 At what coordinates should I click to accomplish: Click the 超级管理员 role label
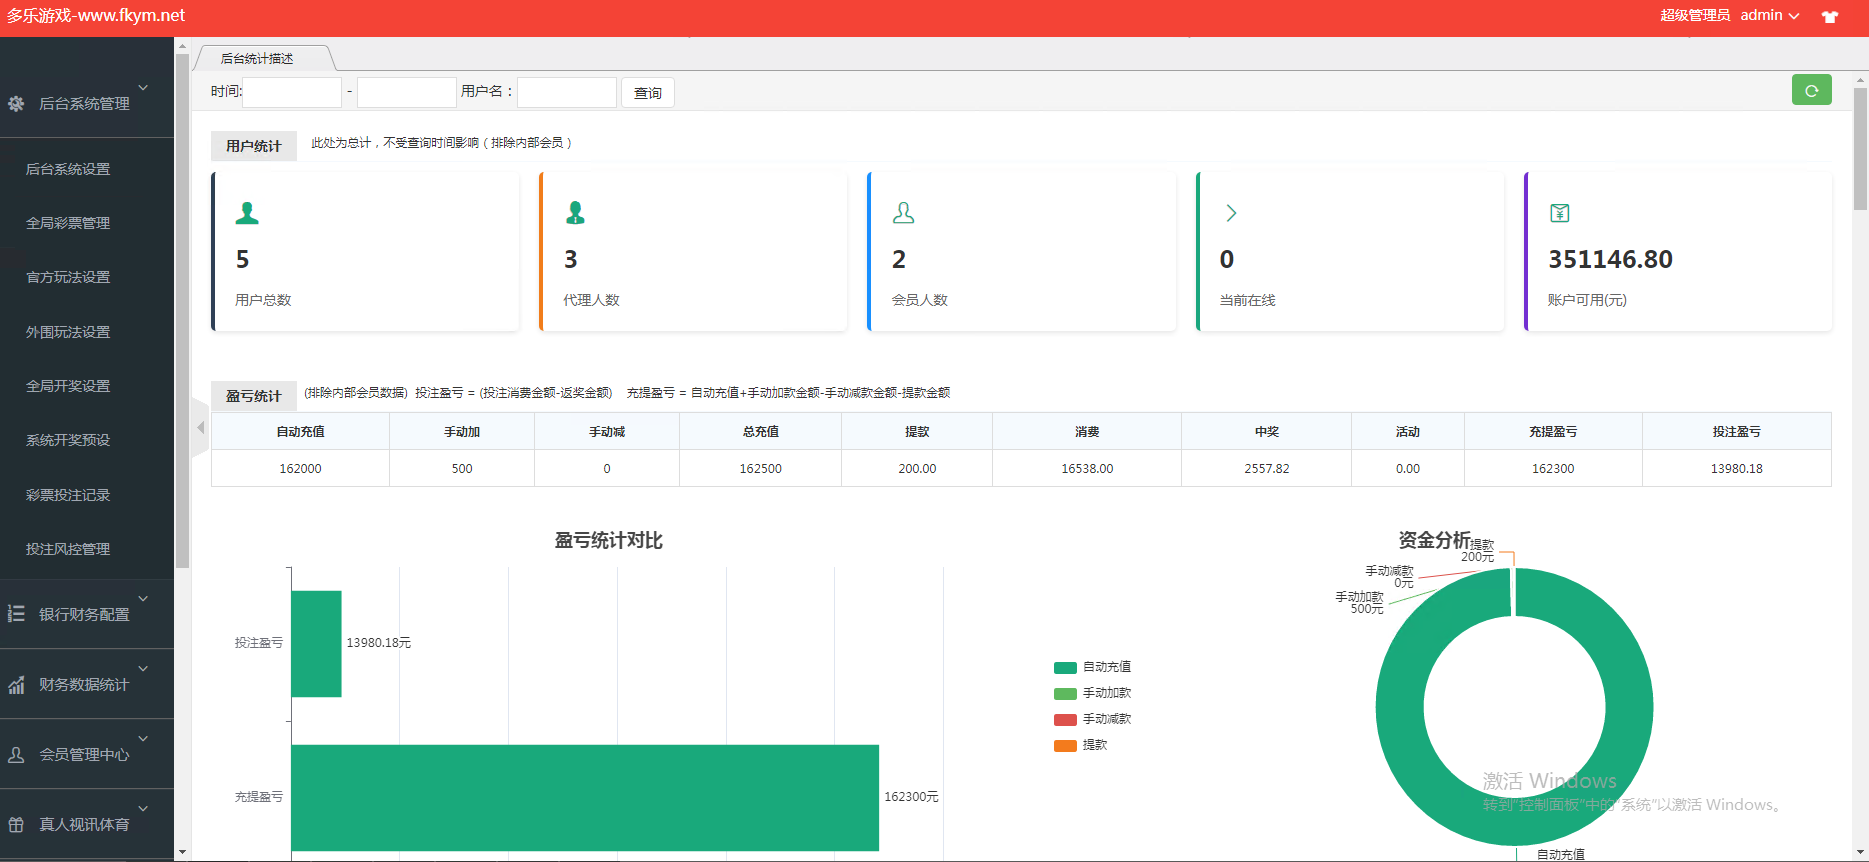1695,15
